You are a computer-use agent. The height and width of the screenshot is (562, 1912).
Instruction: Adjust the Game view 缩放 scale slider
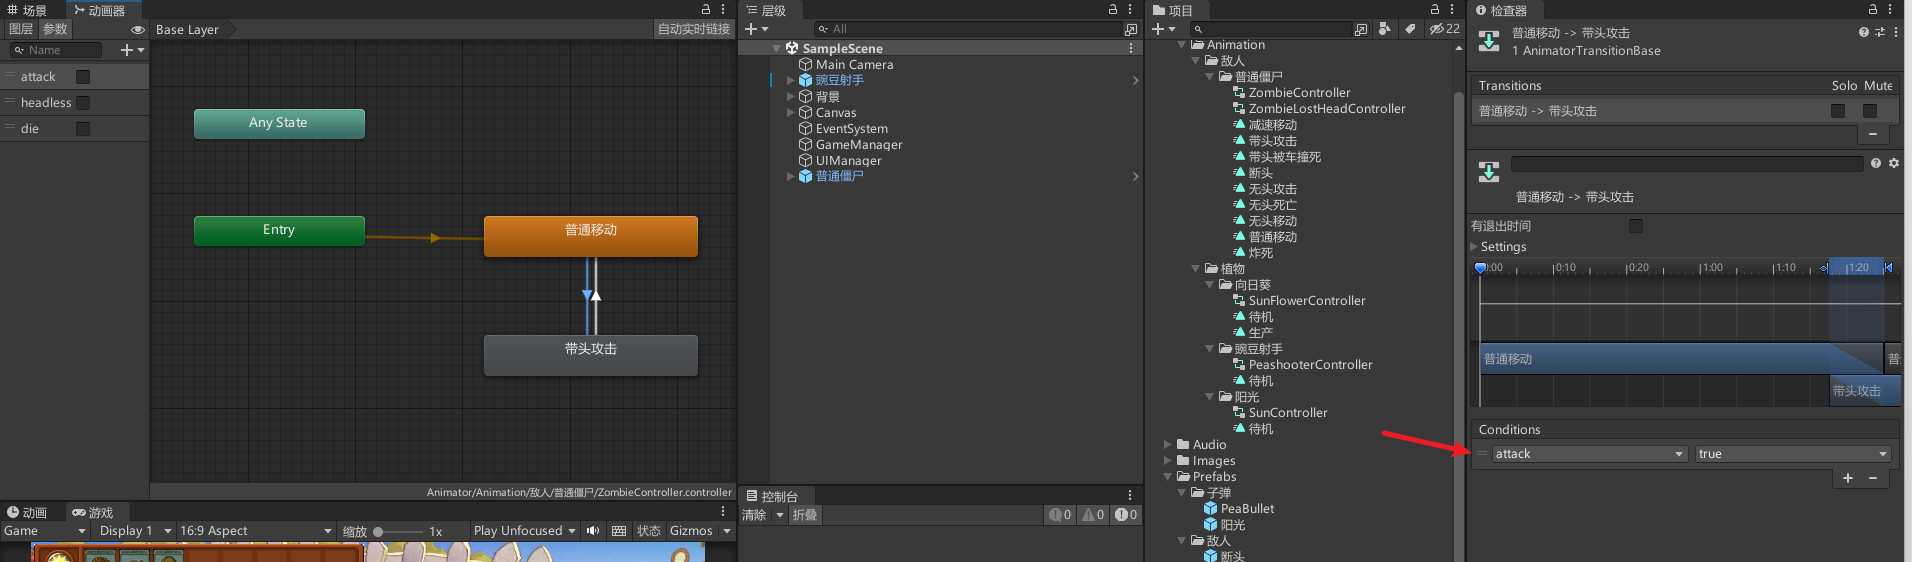tap(398, 532)
